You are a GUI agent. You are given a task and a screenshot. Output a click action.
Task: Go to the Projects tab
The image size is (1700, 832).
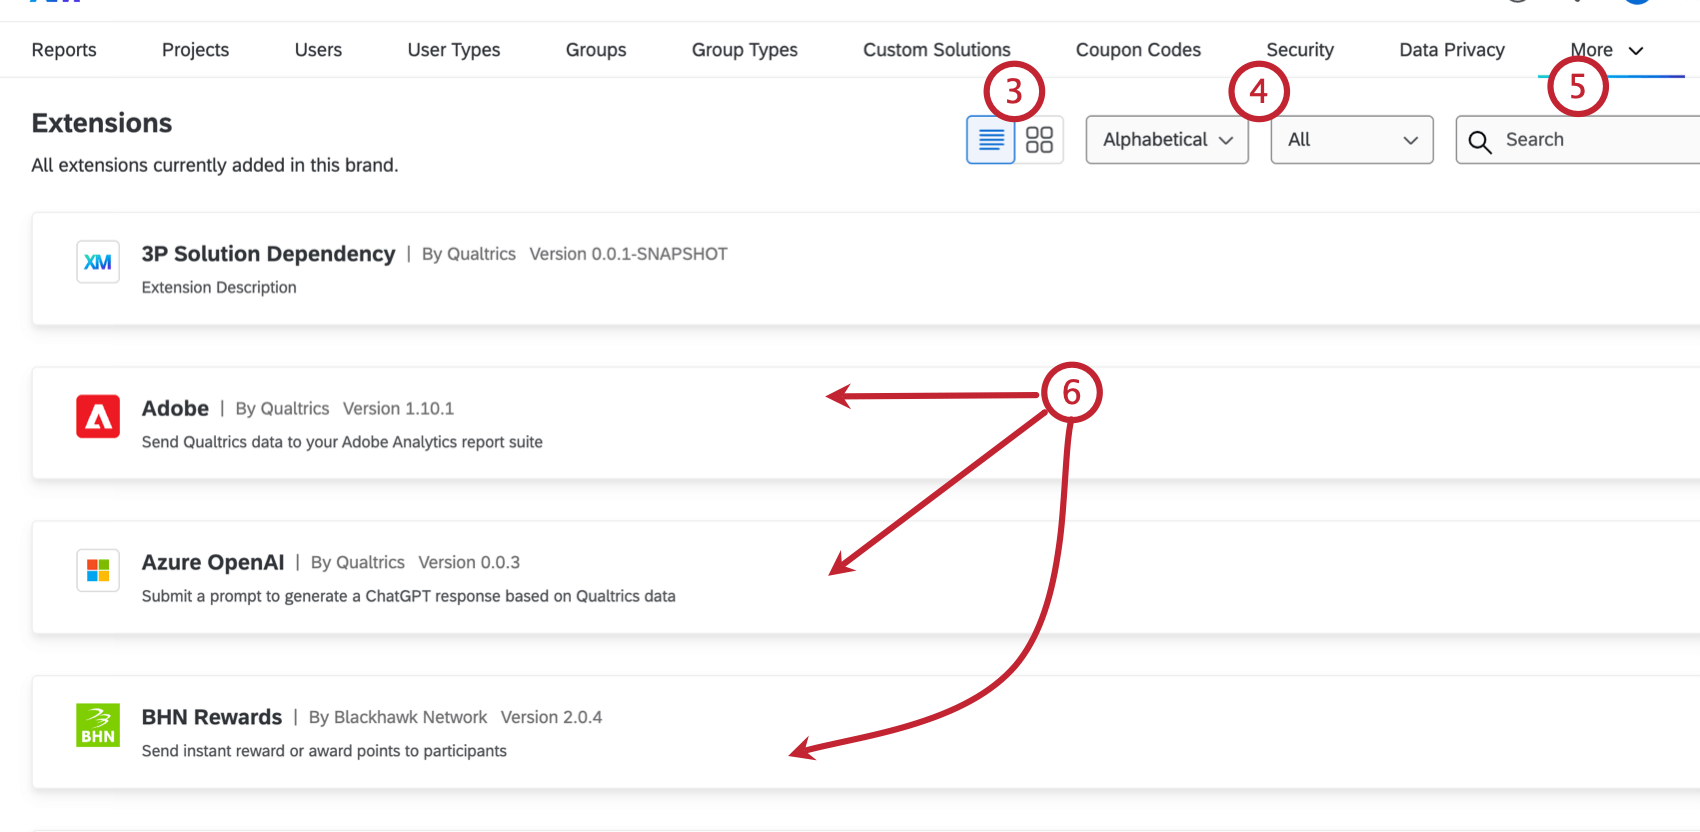(195, 50)
